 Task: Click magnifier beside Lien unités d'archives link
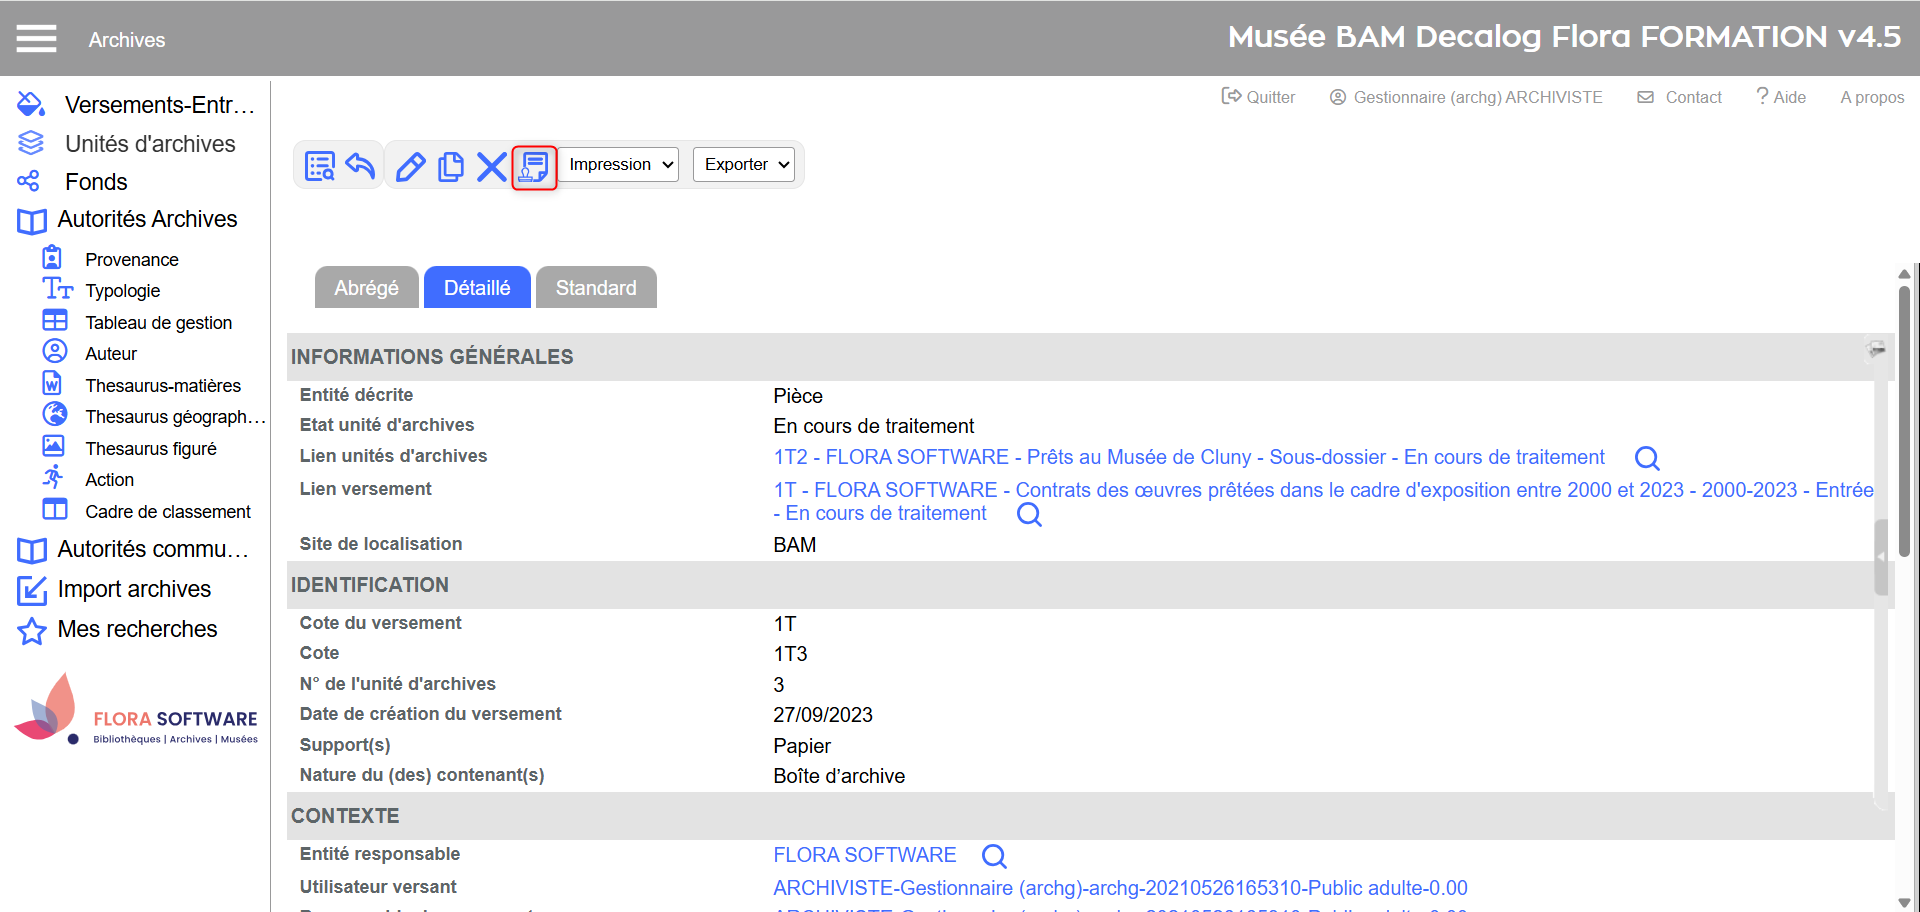coord(1646,458)
